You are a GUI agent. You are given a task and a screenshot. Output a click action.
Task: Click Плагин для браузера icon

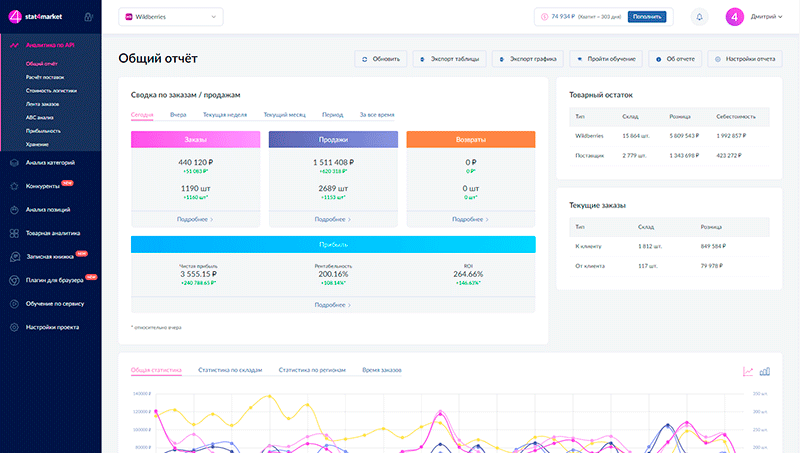pos(14,279)
